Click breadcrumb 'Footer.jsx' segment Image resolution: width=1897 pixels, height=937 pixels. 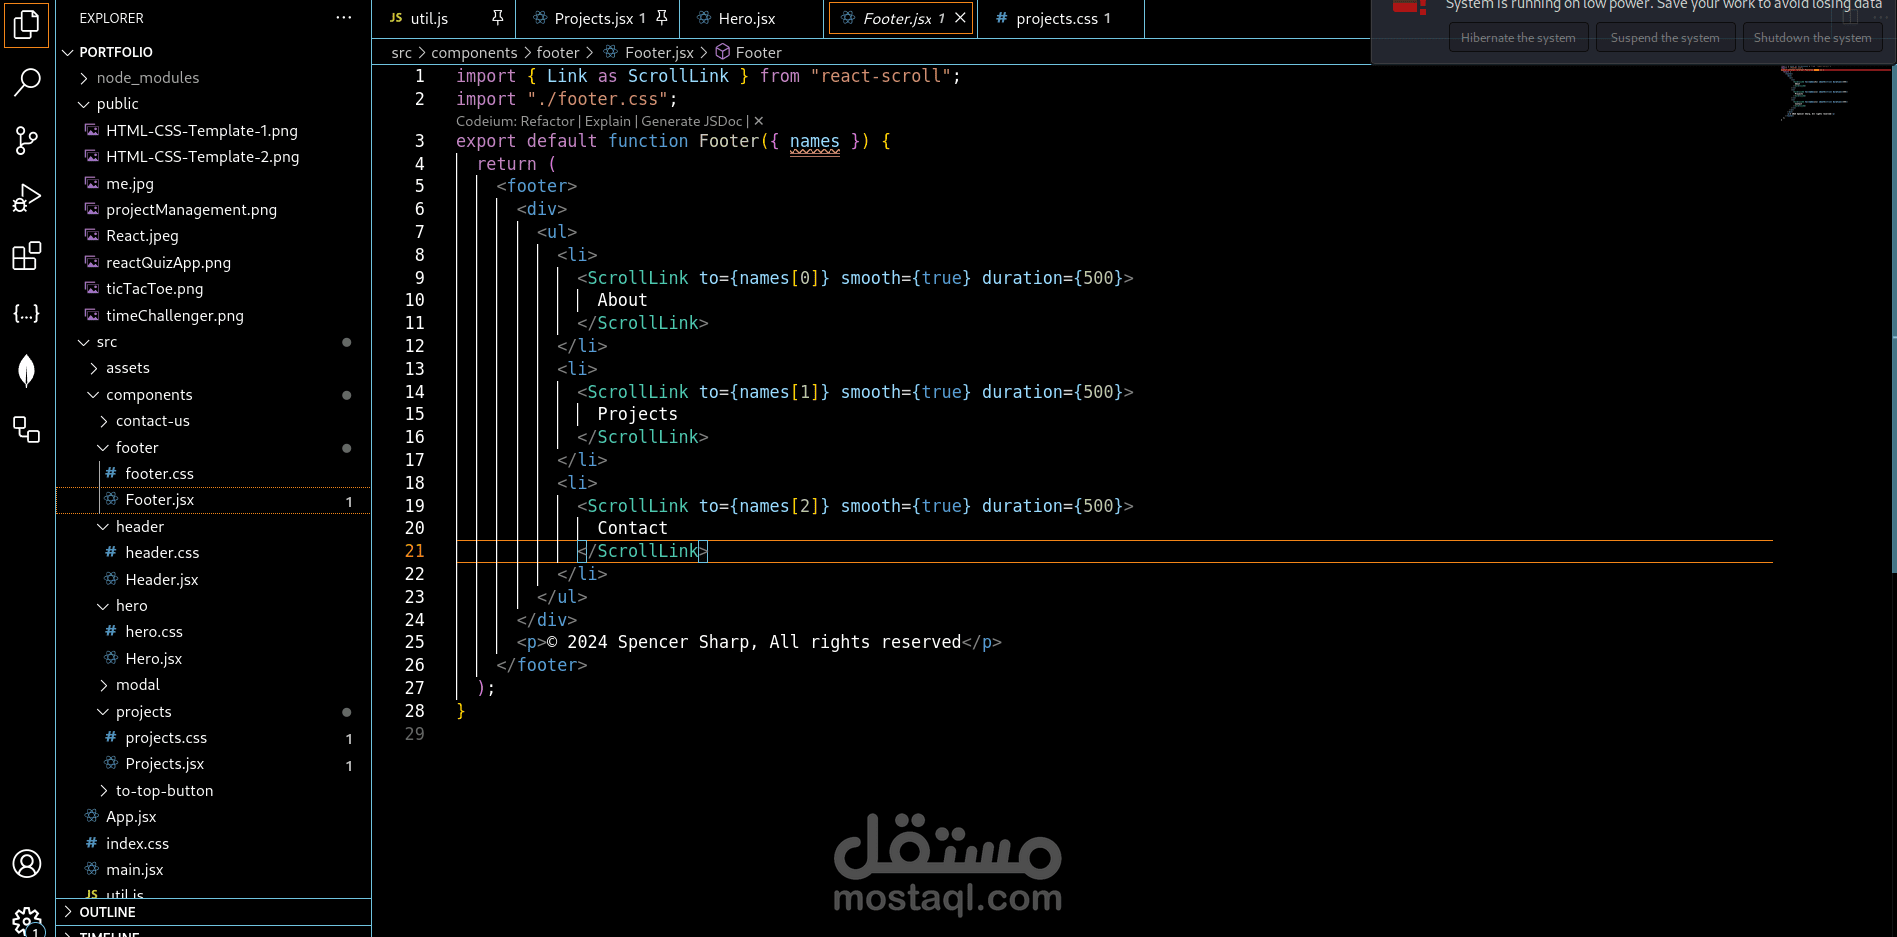click(x=649, y=52)
